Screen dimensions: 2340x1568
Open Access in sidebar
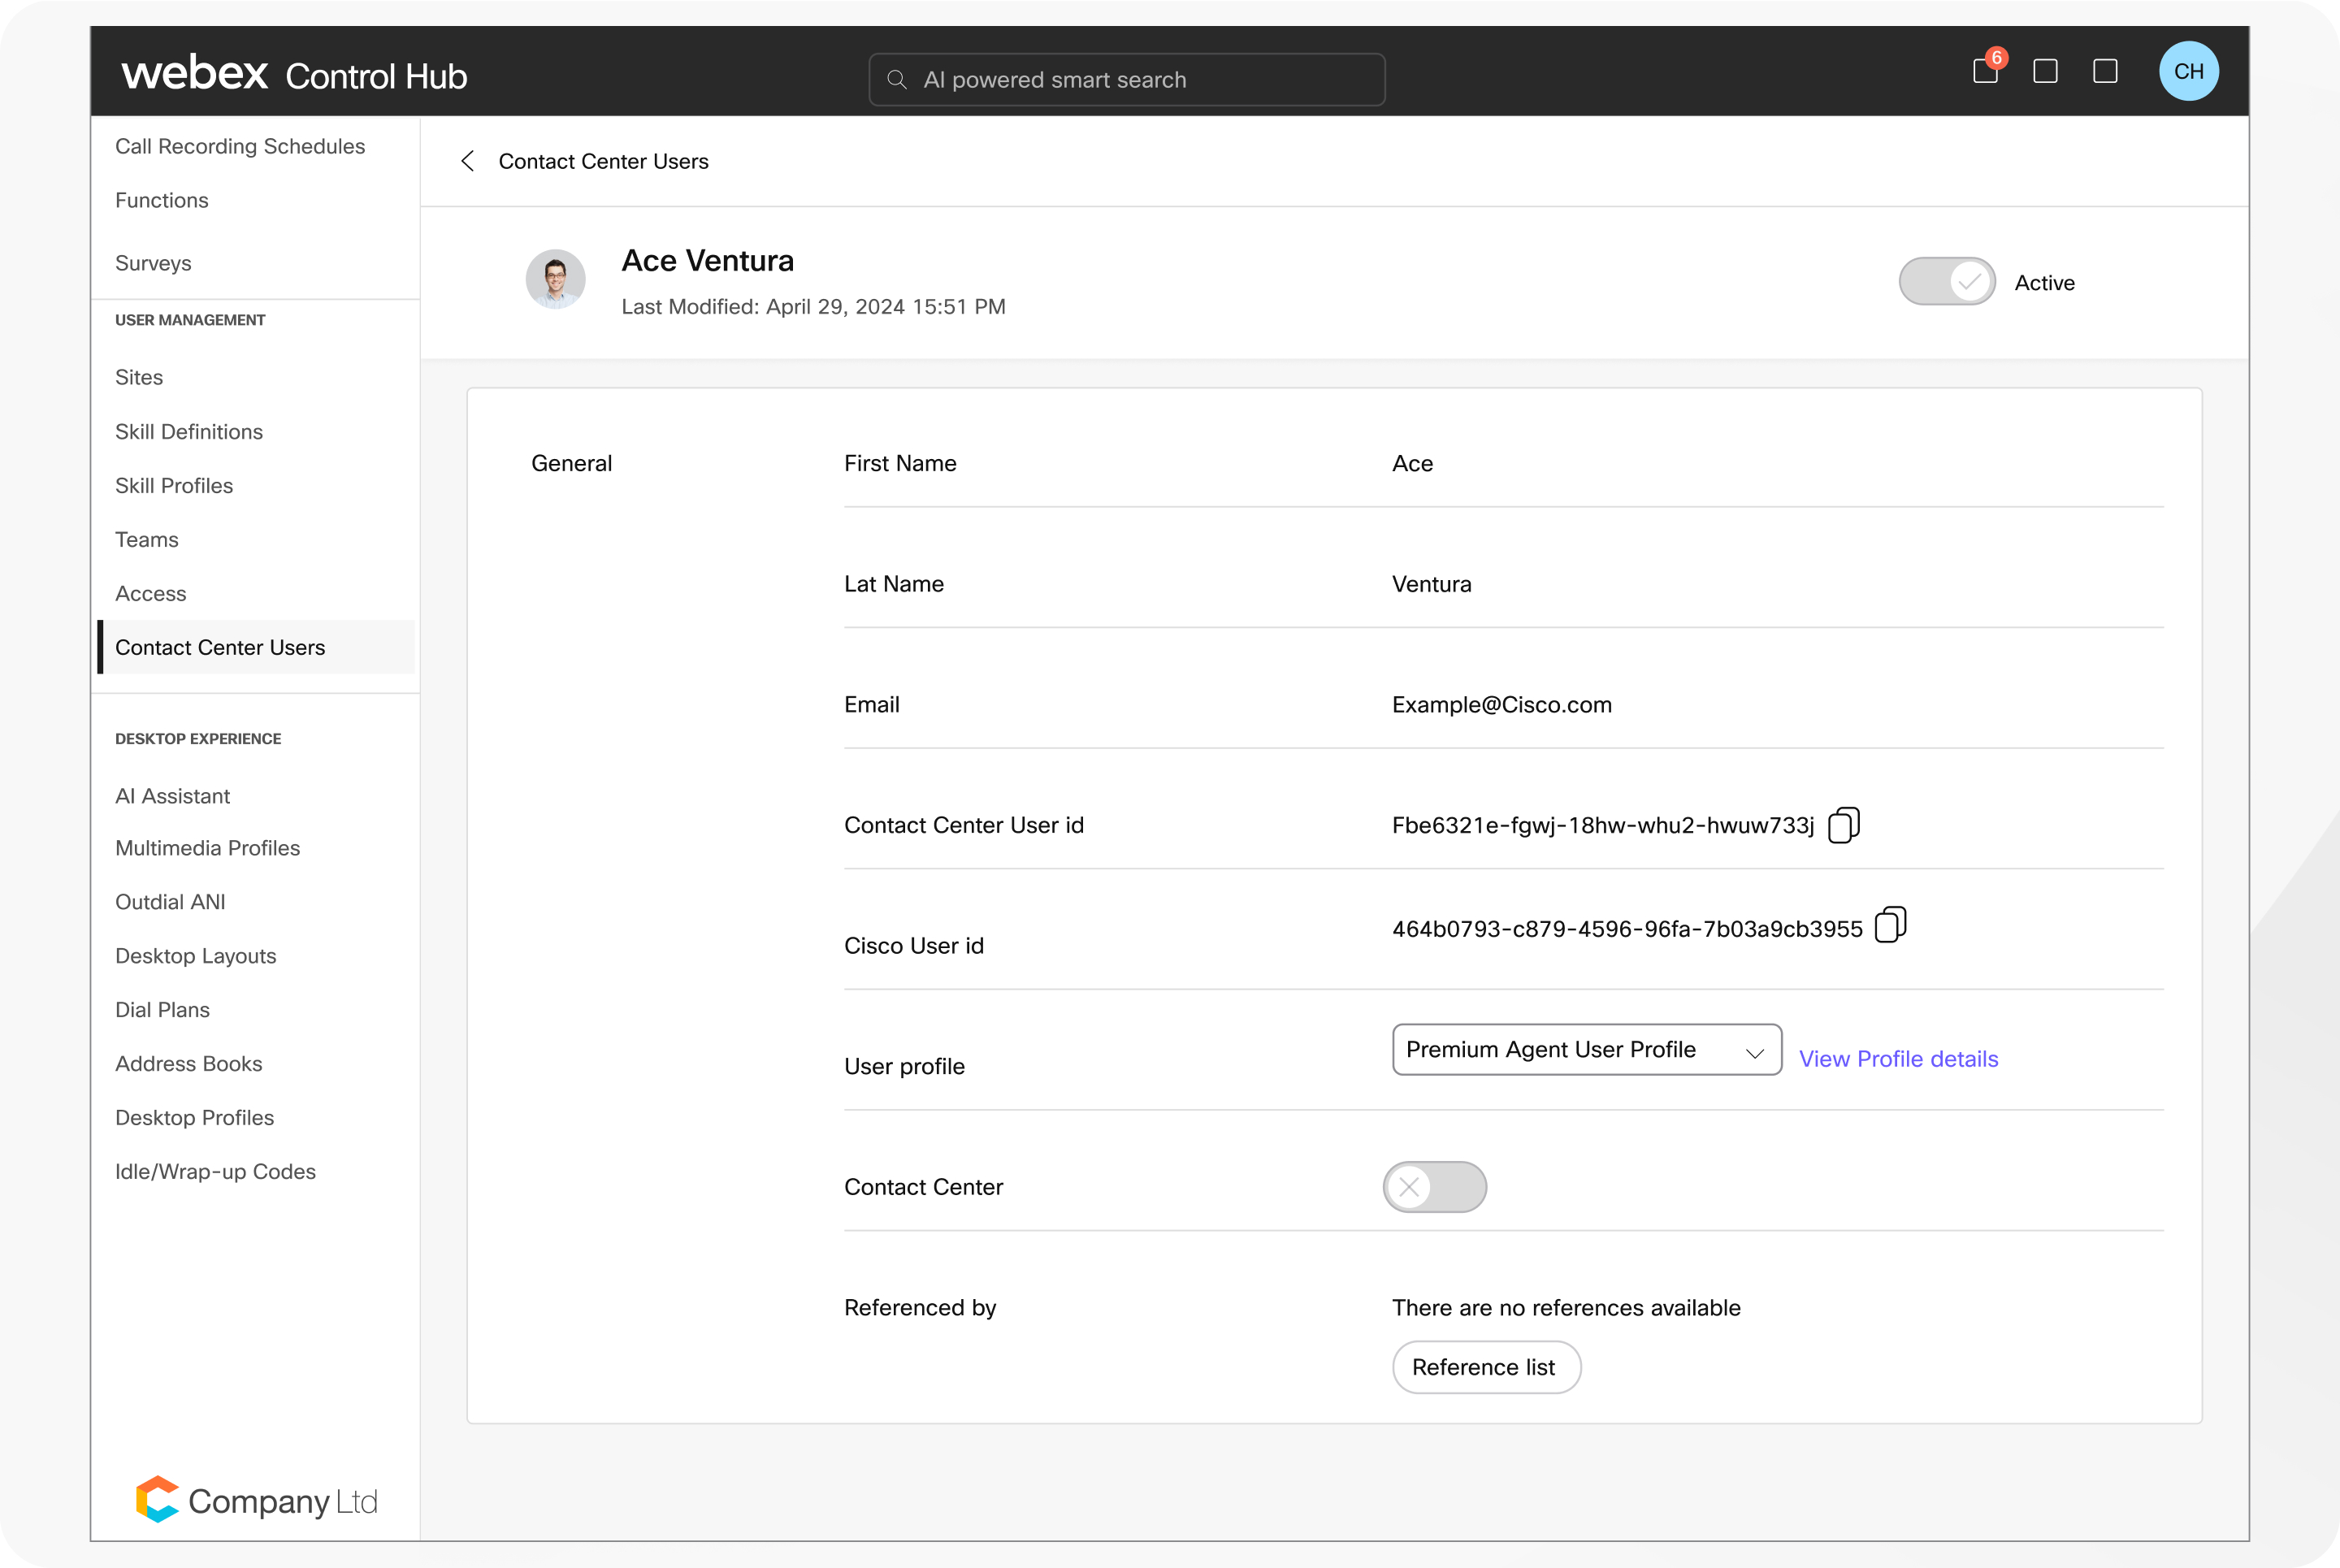151,593
